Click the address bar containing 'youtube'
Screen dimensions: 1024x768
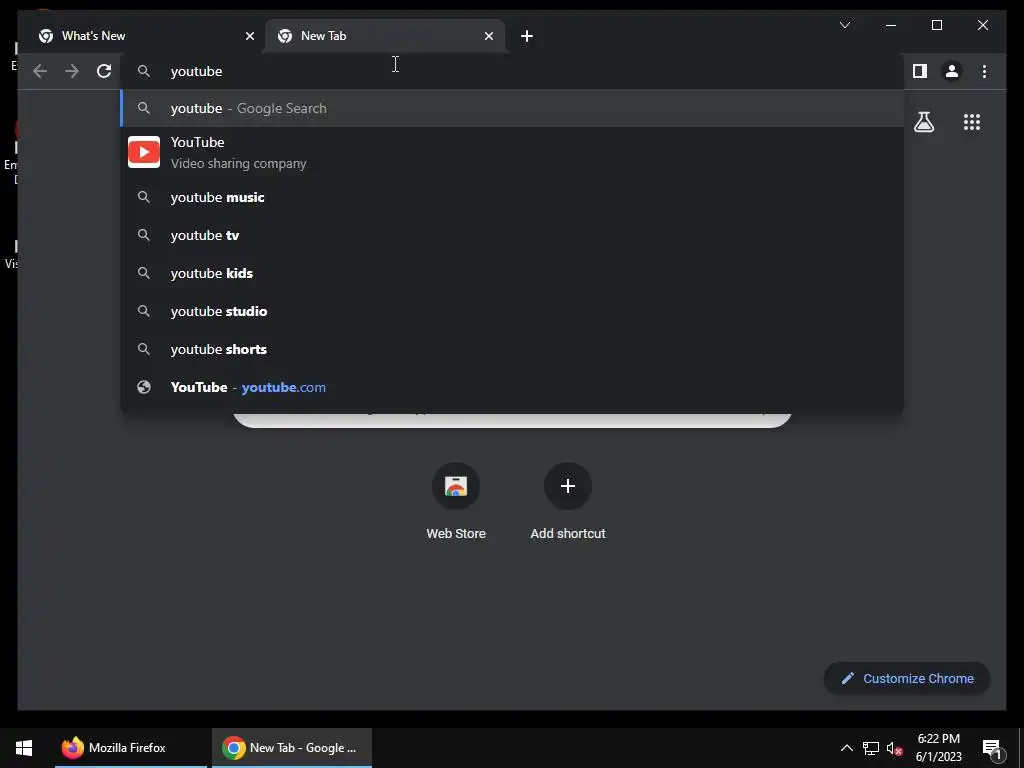(512, 71)
